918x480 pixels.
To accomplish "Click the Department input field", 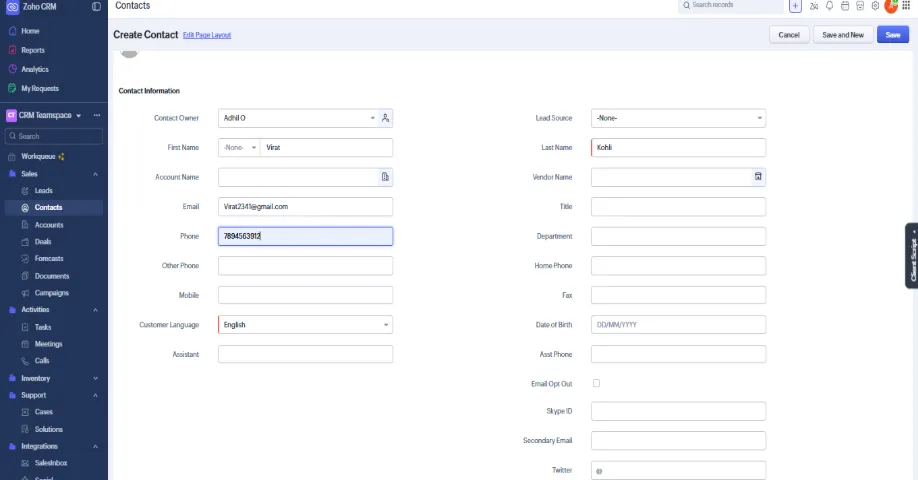I will pyautogui.click(x=678, y=236).
